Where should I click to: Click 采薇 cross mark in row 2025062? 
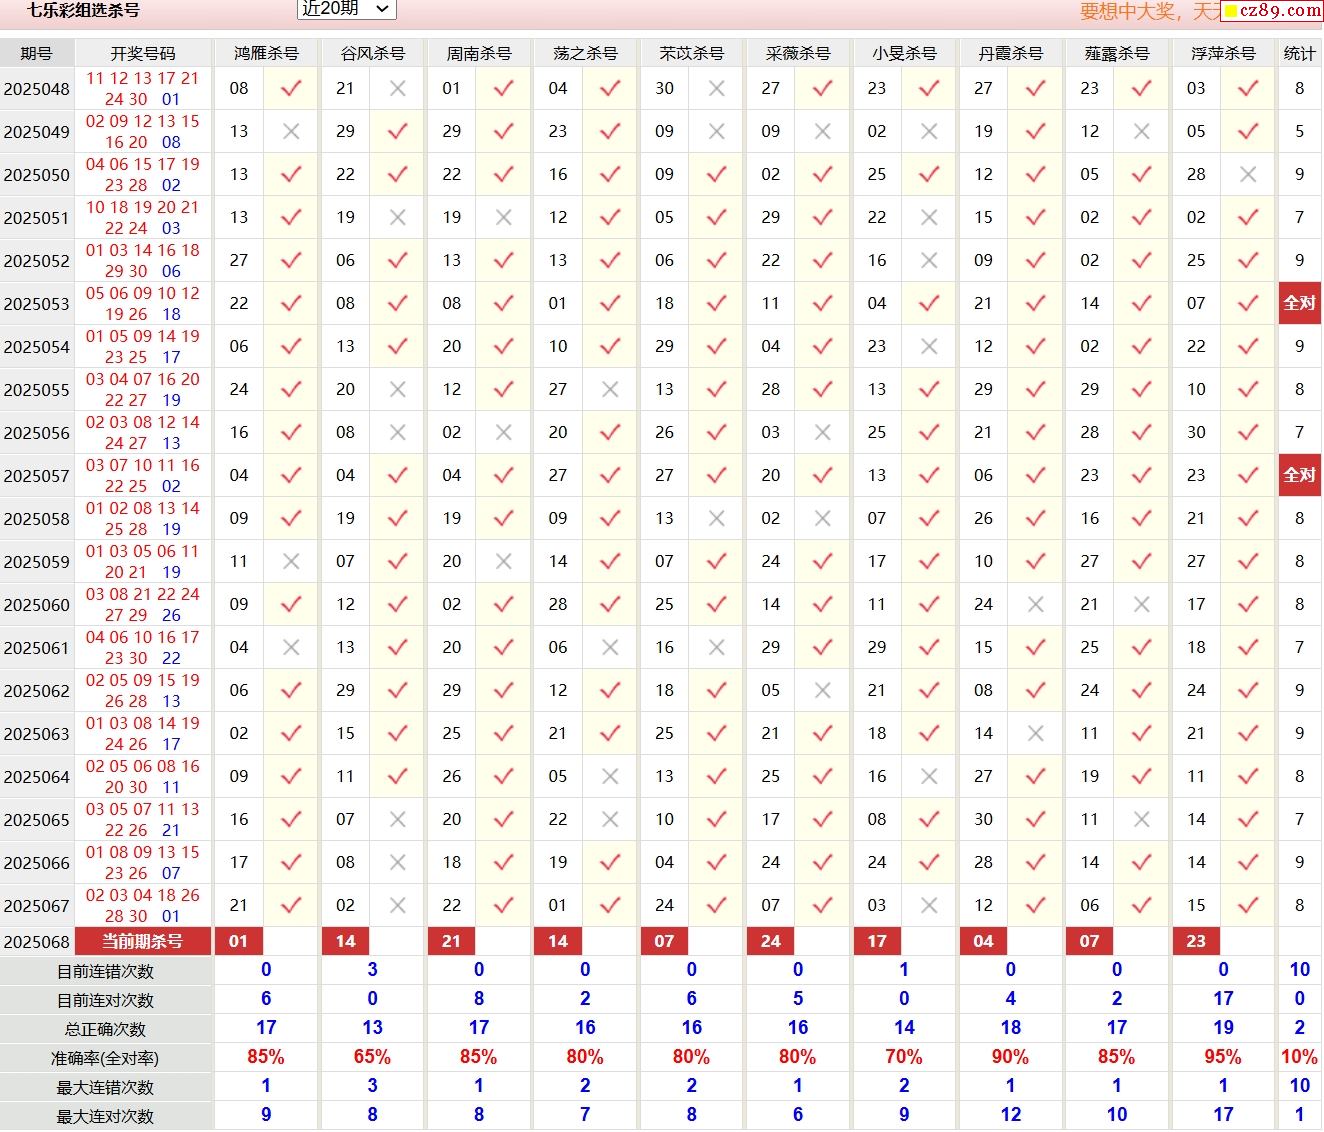pyautogui.click(x=823, y=690)
